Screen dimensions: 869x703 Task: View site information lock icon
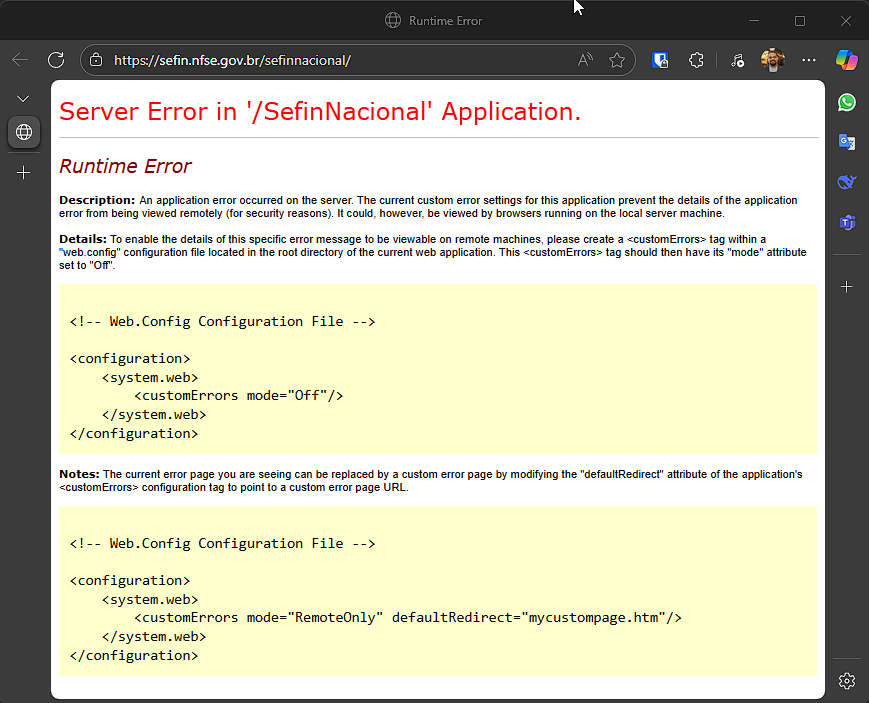point(96,60)
